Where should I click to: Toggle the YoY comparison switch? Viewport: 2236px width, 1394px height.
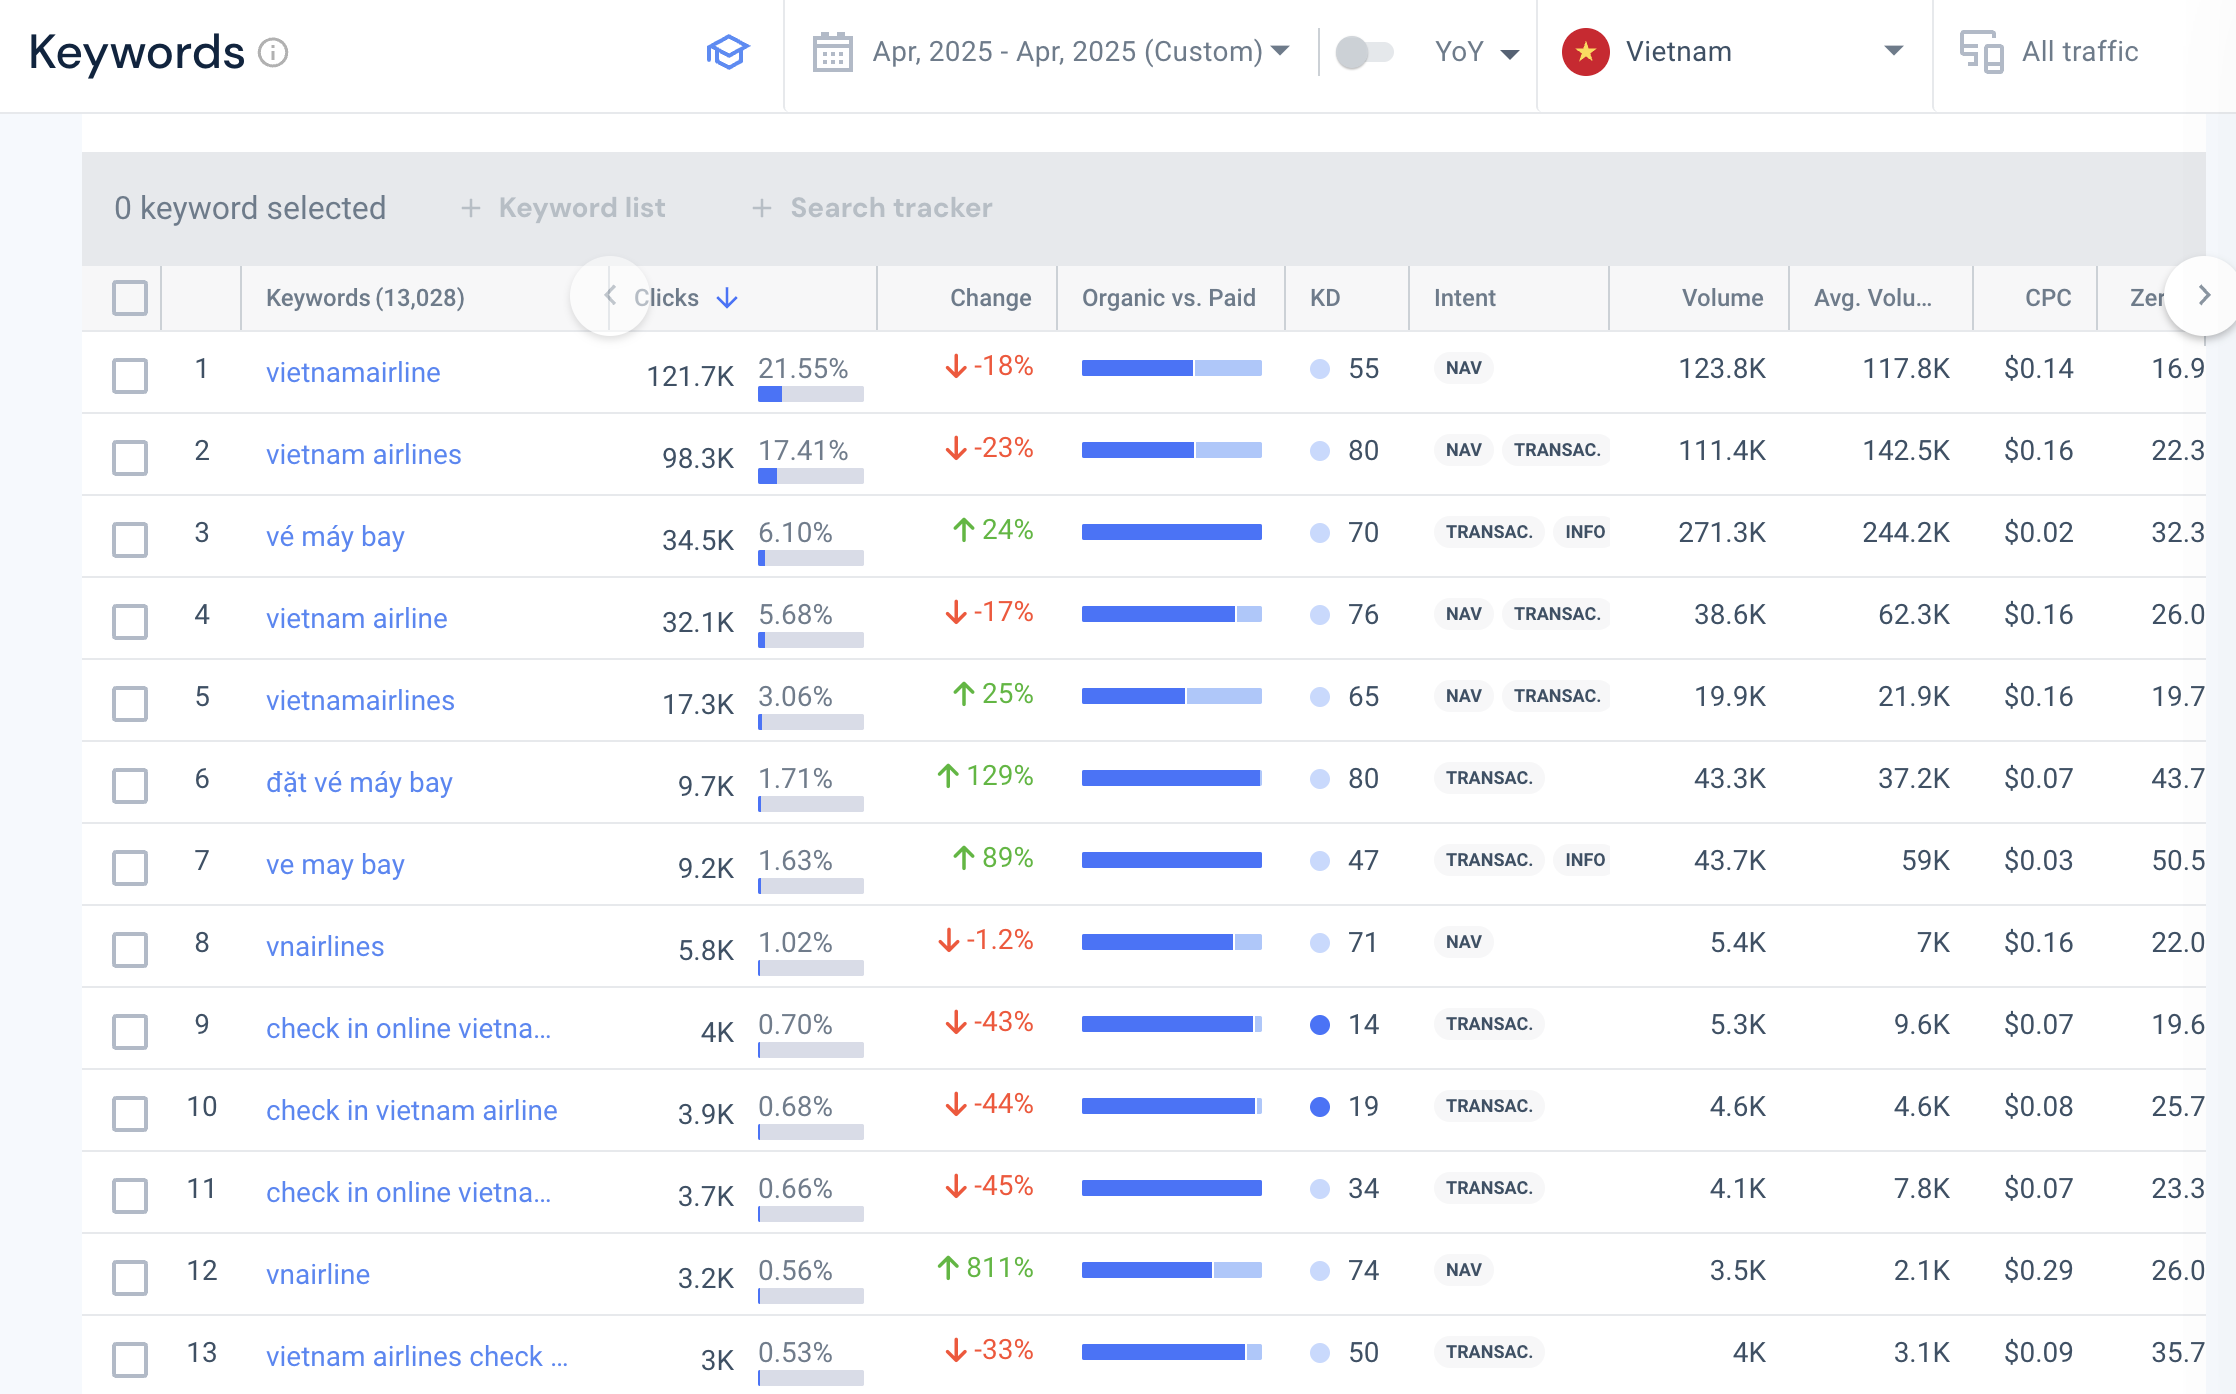pos(1365,52)
